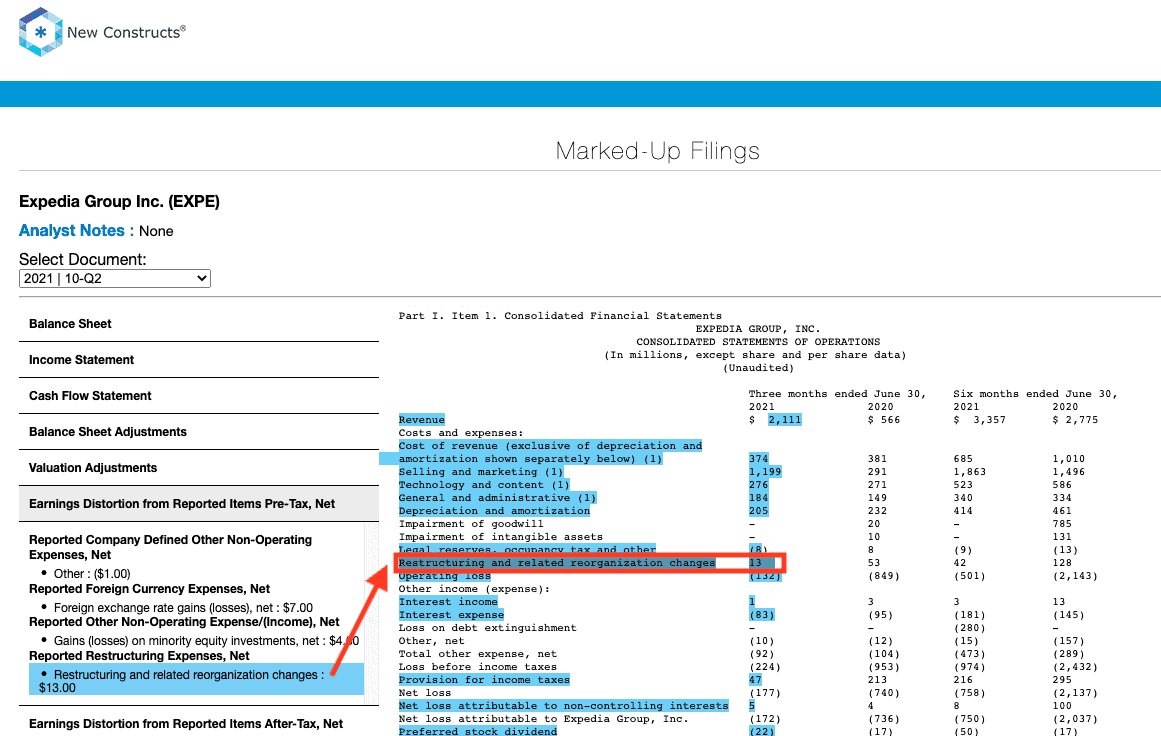Click the 'Six months ended June 30,' header

1035,394
